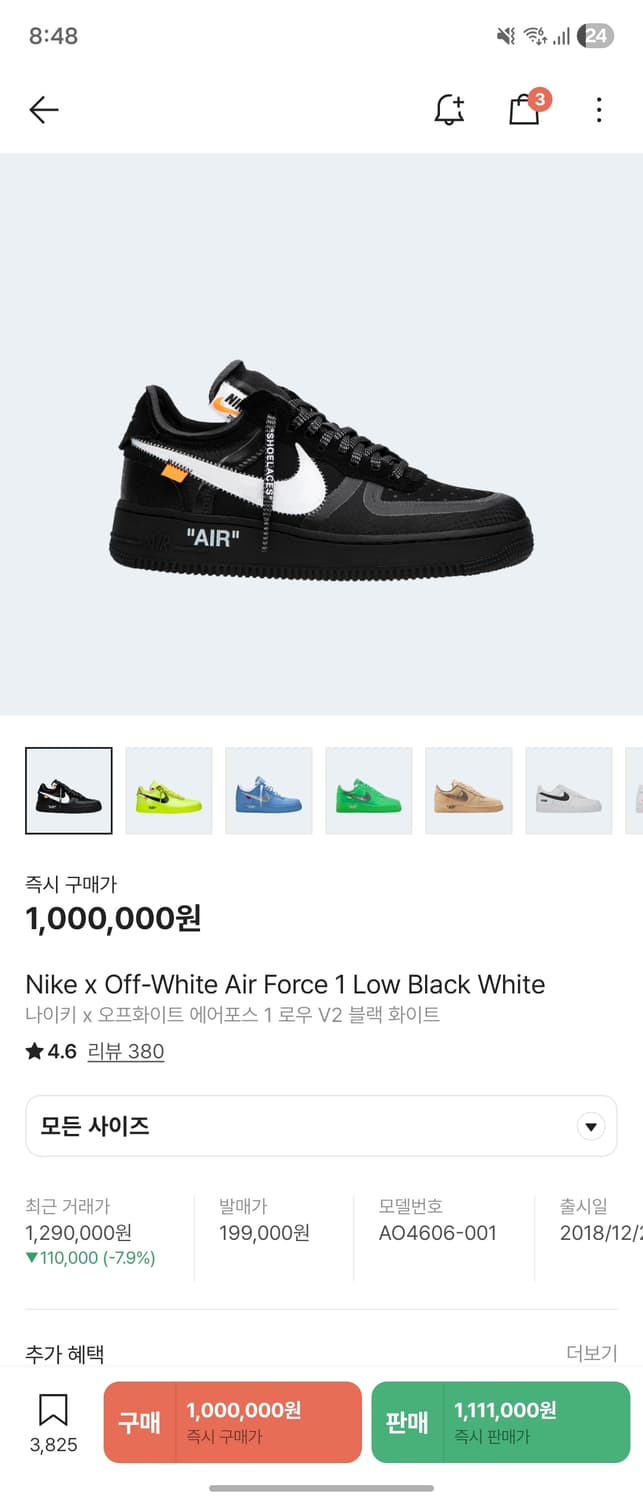Tap the main black sneaker product image

pos(321,470)
